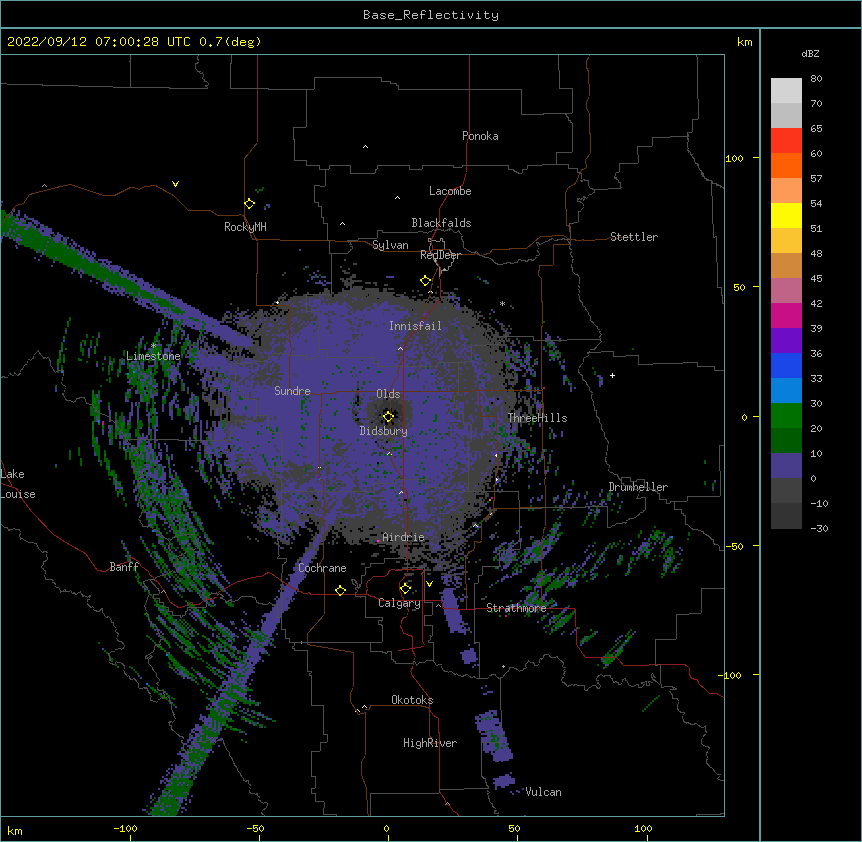Click the purple echo patch west of Vulcan

[504, 780]
